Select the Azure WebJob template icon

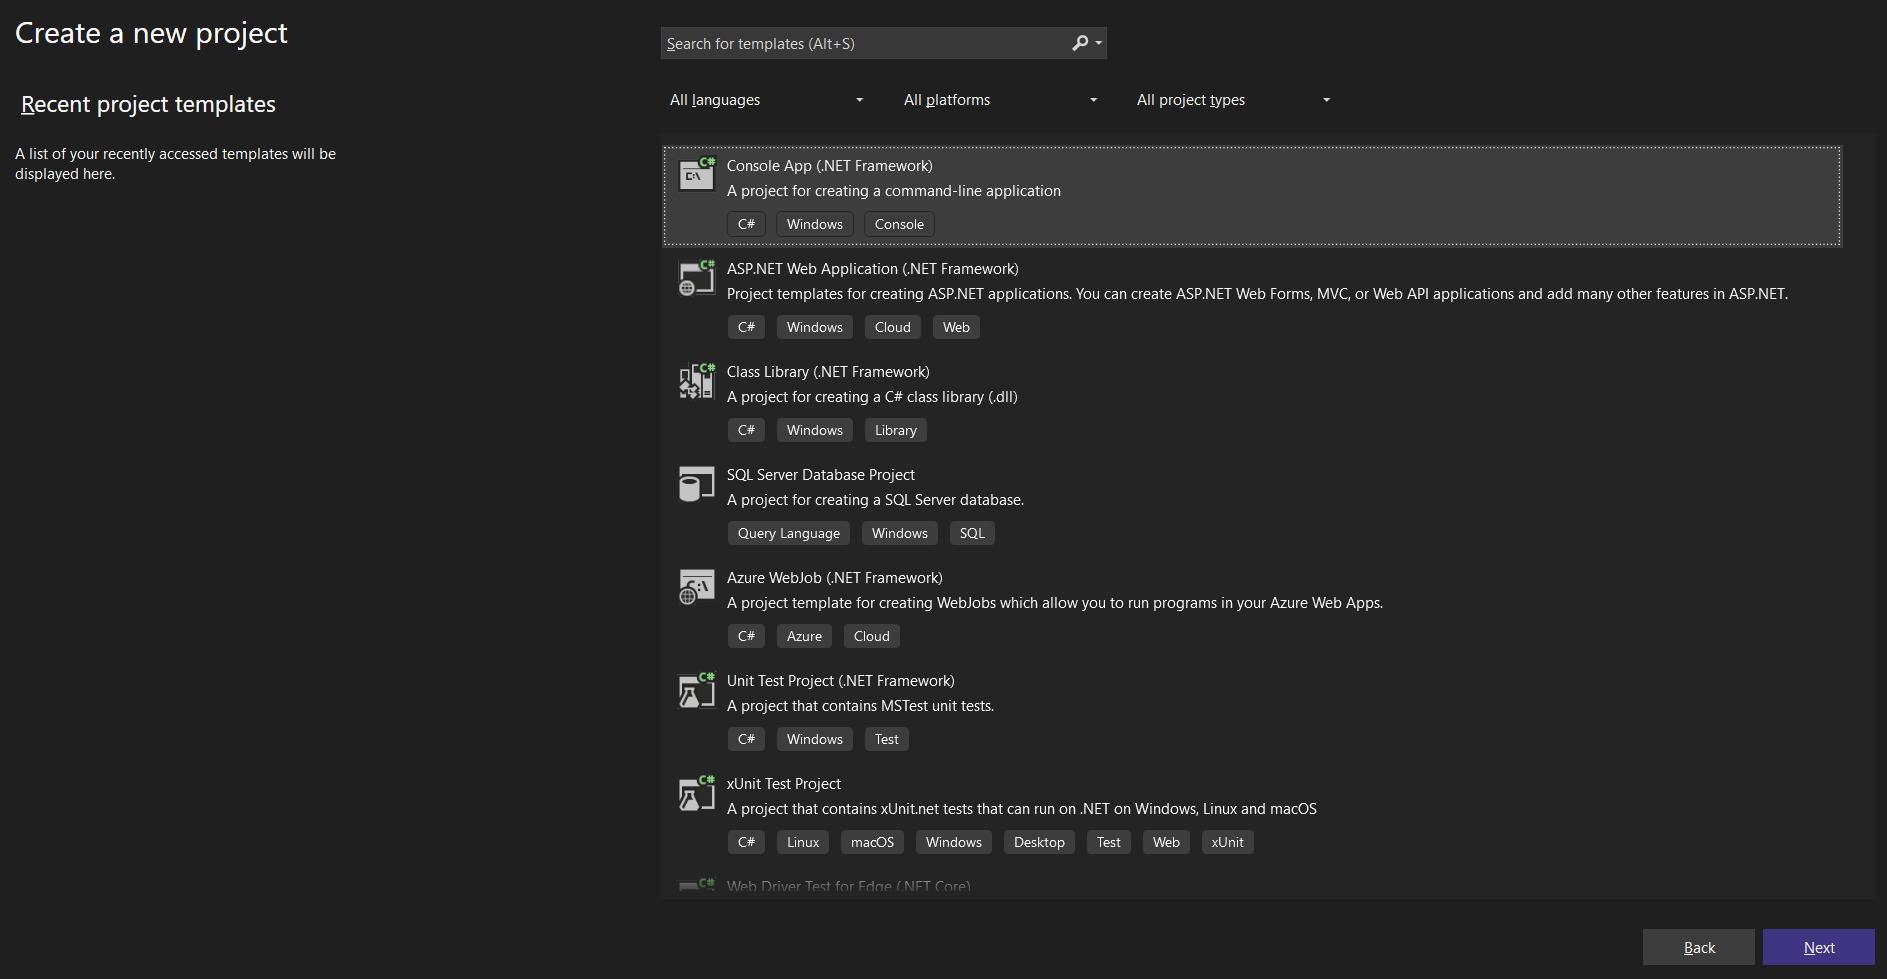pyautogui.click(x=697, y=587)
